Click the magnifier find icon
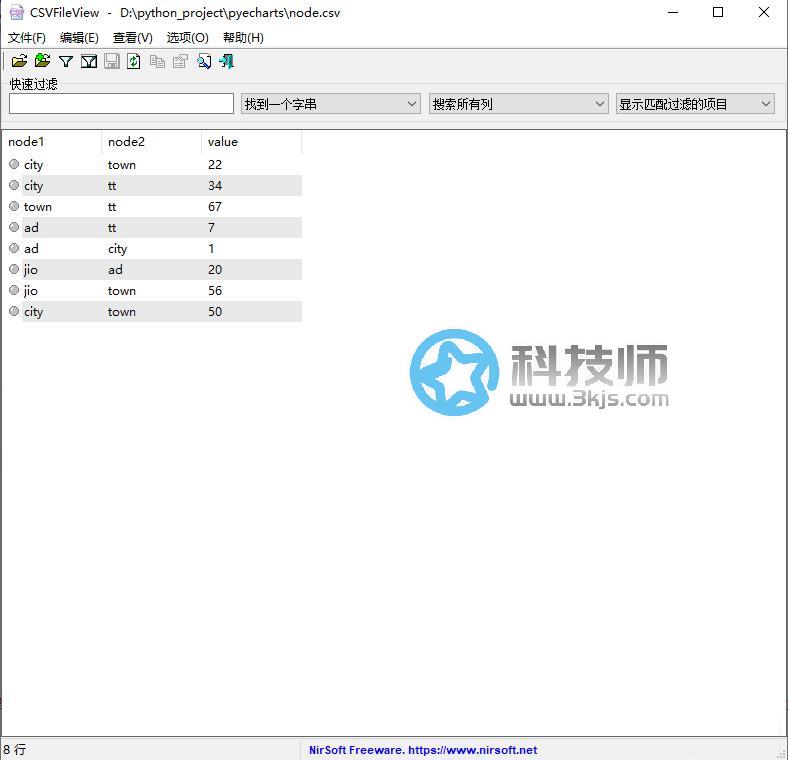Image resolution: width=788 pixels, height=760 pixels. [204, 61]
